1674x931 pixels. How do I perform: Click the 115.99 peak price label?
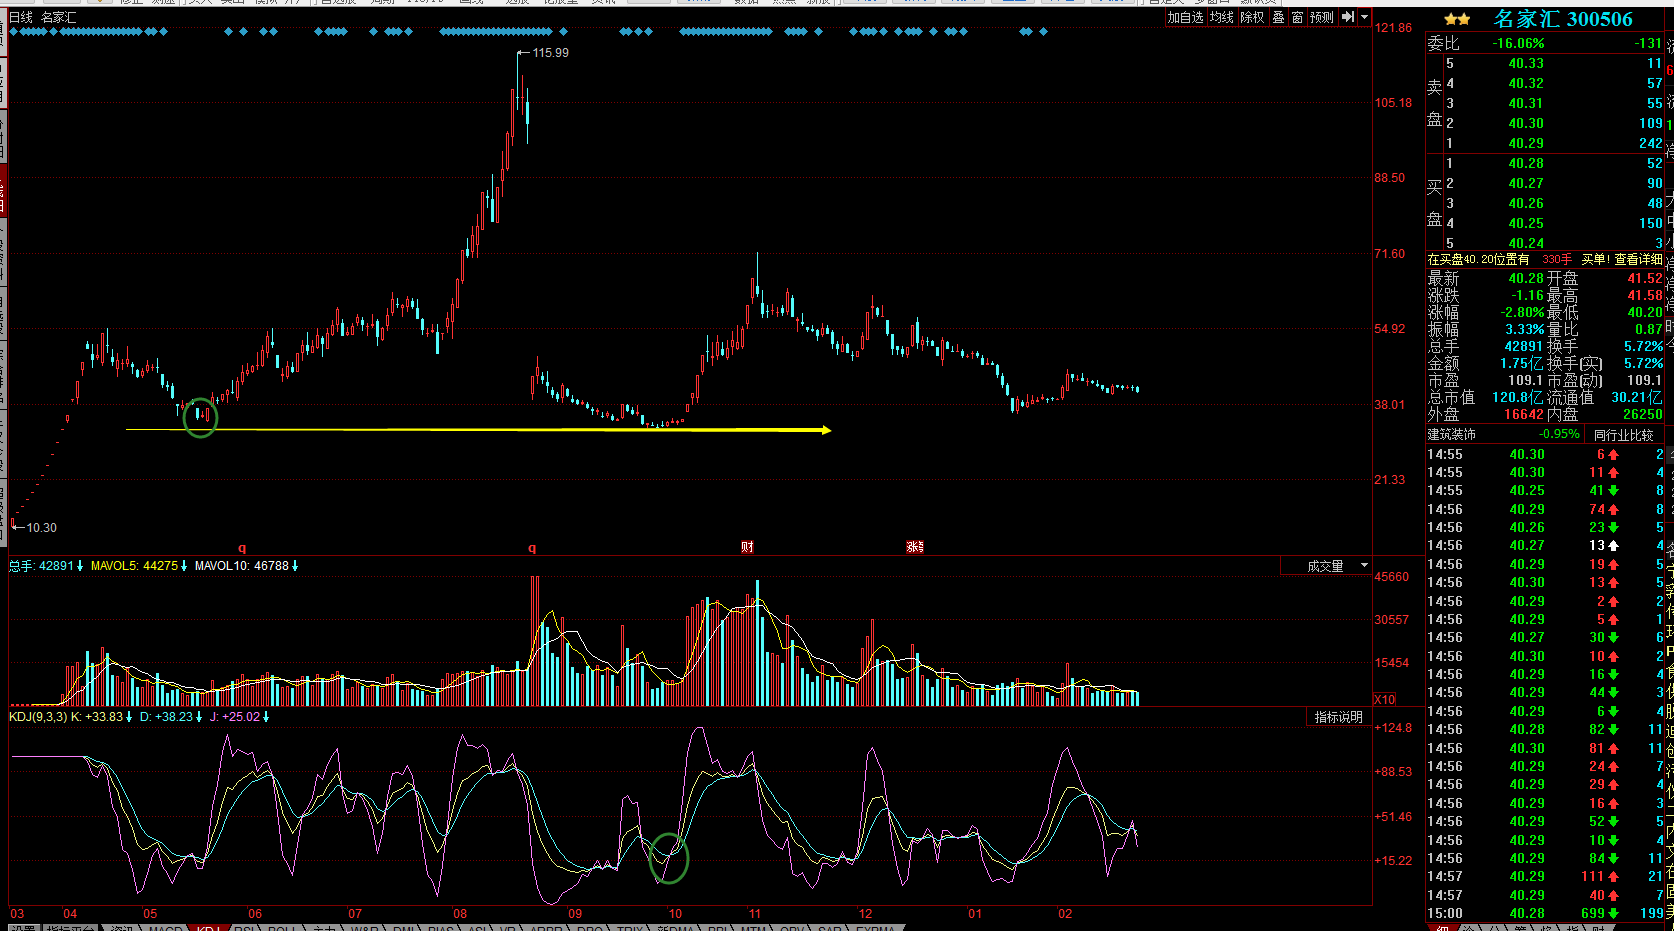(x=551, y=53)
